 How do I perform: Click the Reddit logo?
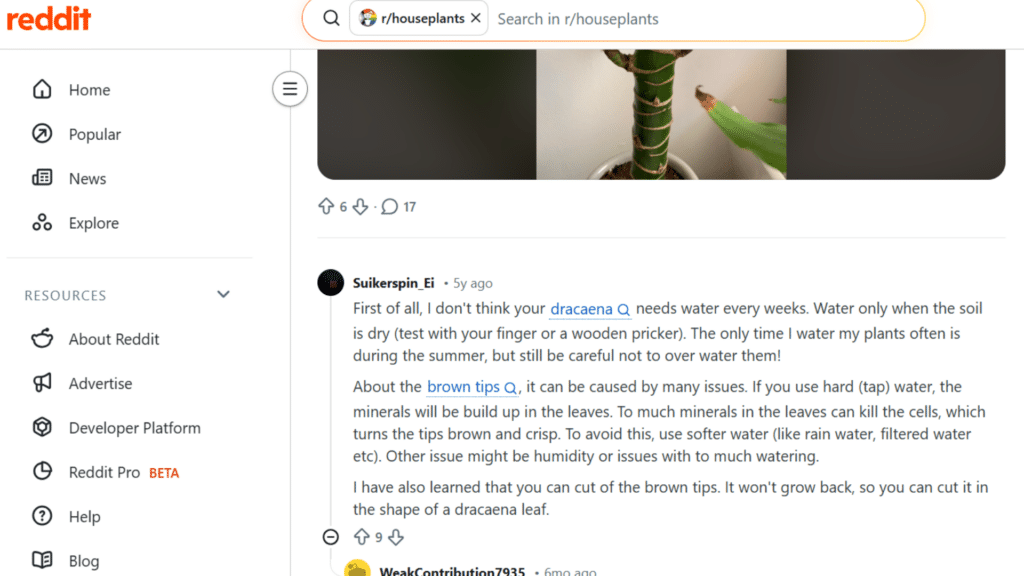click(49, 17)
